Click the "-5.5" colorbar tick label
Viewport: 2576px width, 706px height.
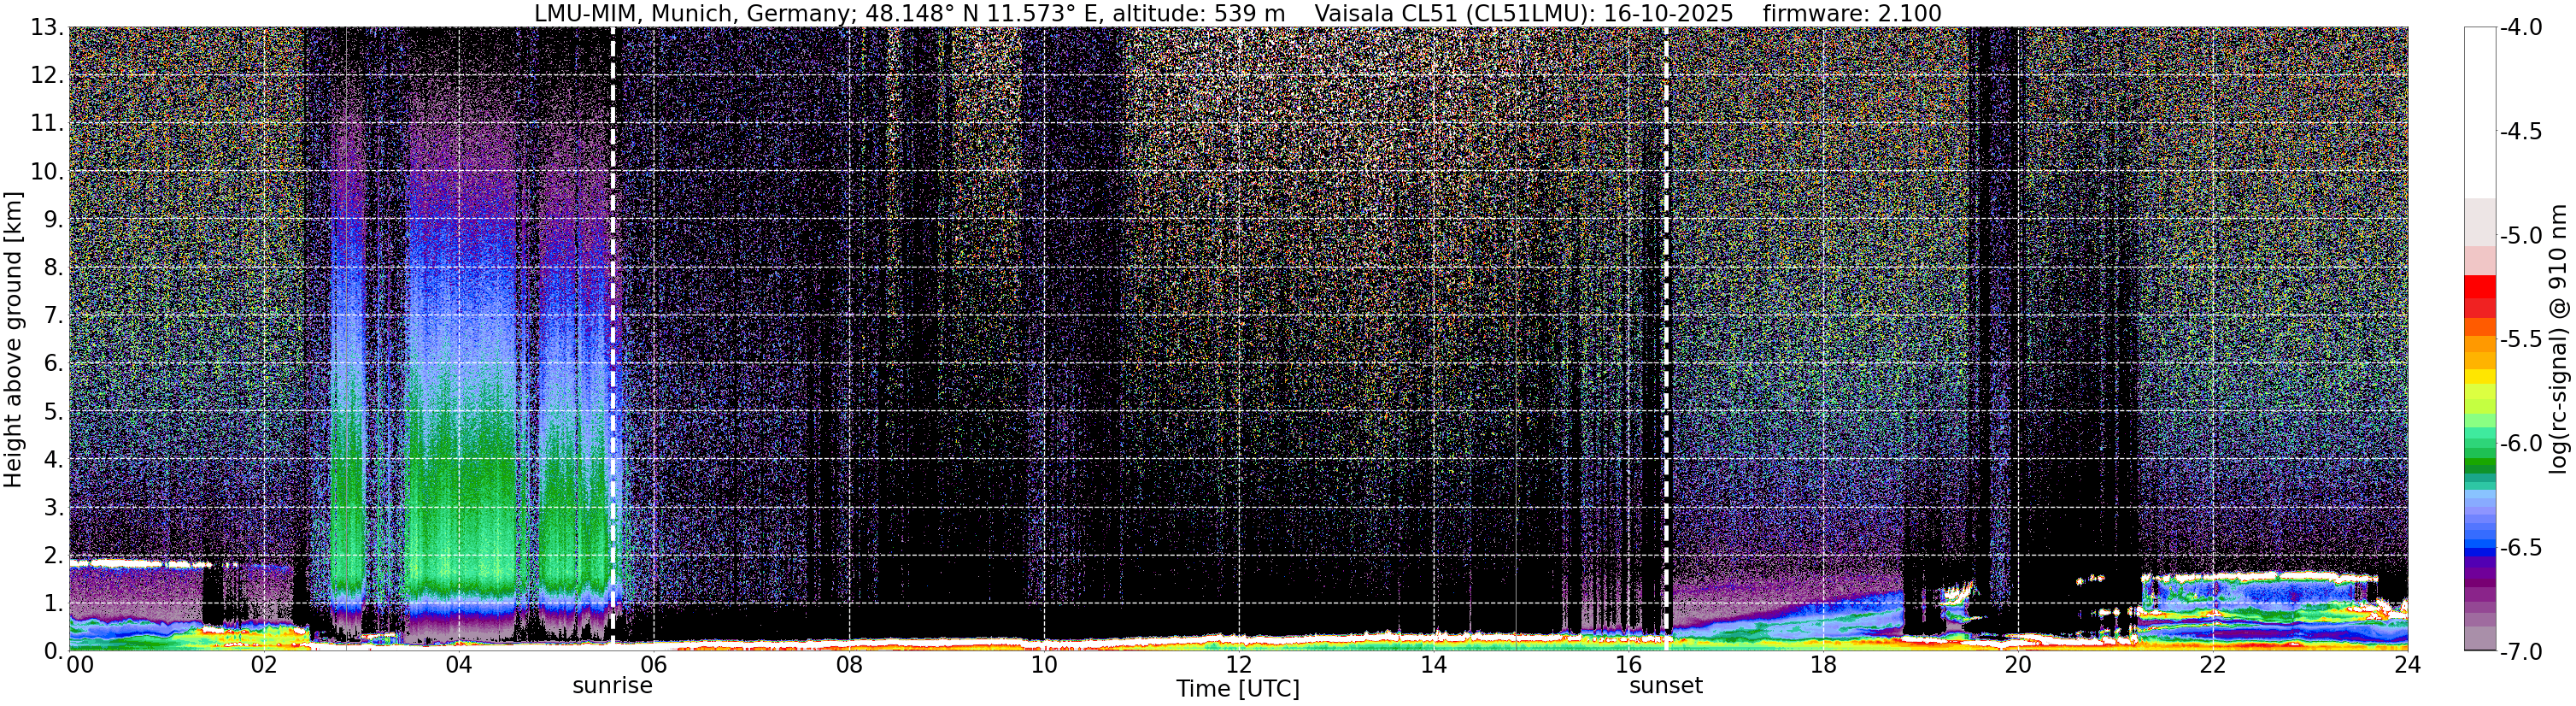tap(2521, 339)
